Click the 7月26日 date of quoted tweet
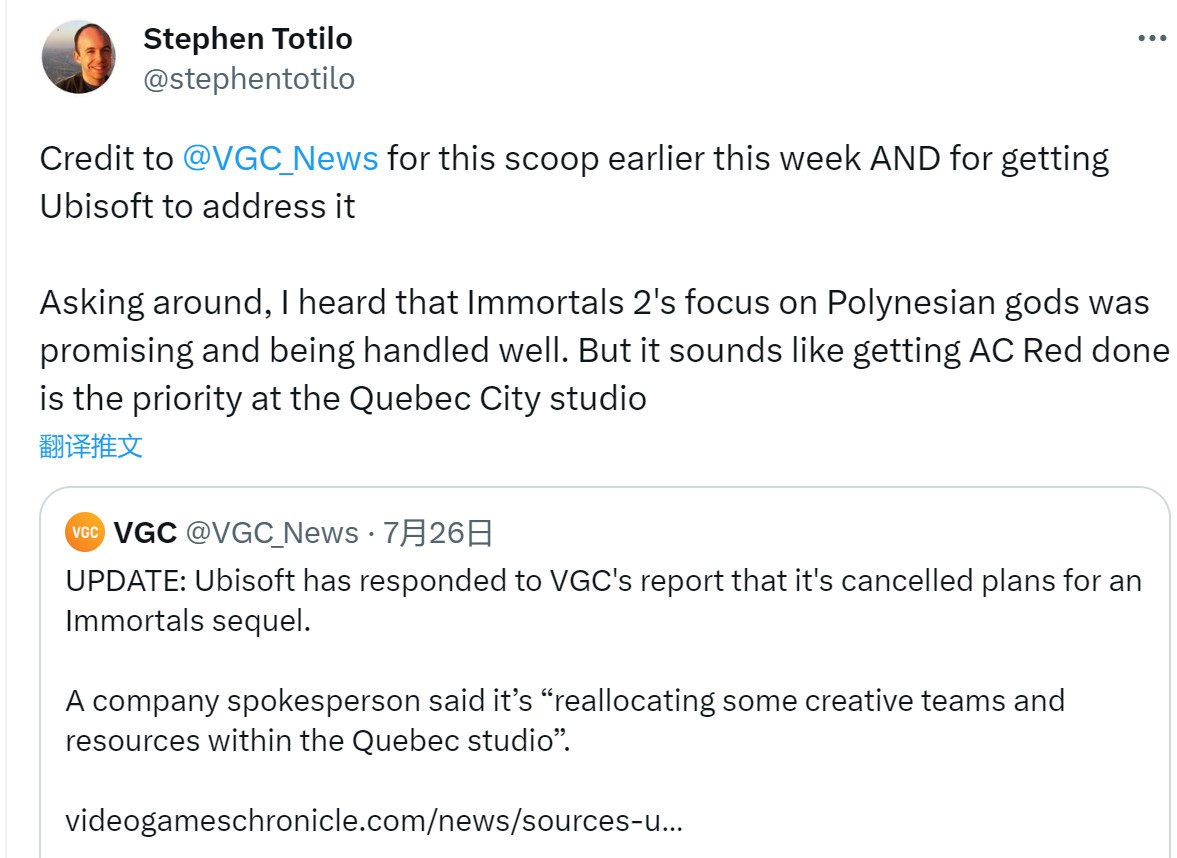Image resolution: width=1177 pixels, height=858 pixels. pyautogui.click(x=438, y=533)
